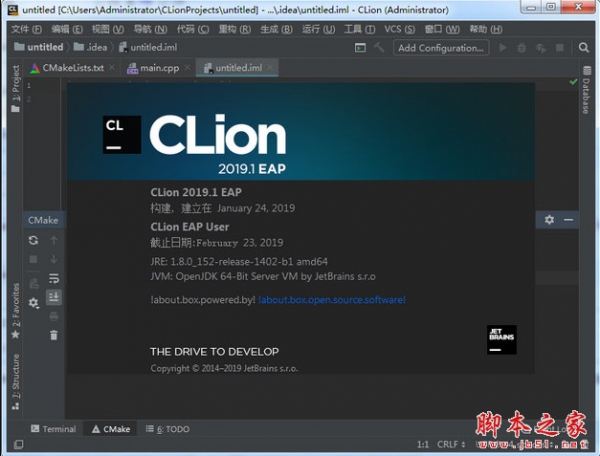Open the 帮助 (H) menu

click(x=486, y=29)
